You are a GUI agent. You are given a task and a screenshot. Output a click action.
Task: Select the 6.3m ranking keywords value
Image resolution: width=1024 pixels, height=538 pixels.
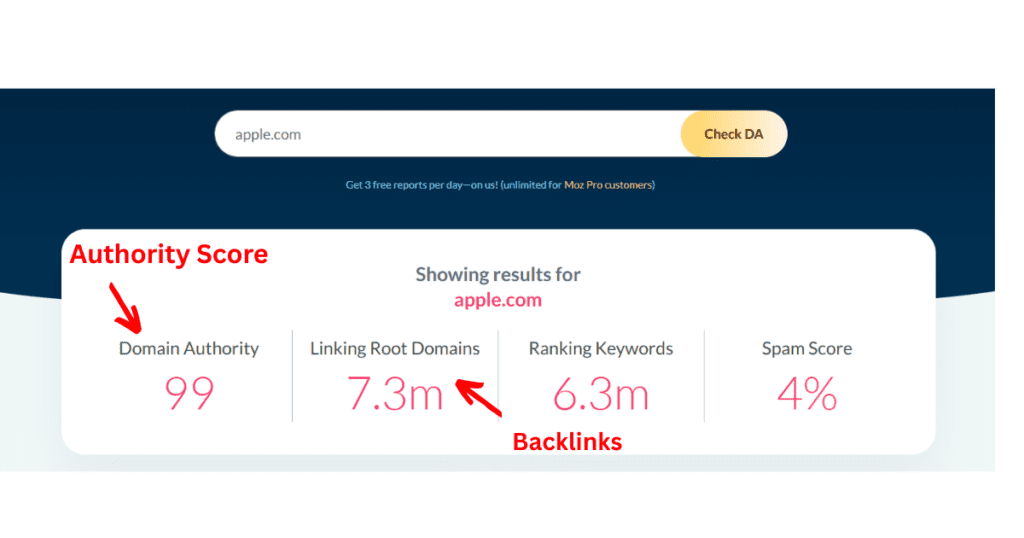[601, 394]
